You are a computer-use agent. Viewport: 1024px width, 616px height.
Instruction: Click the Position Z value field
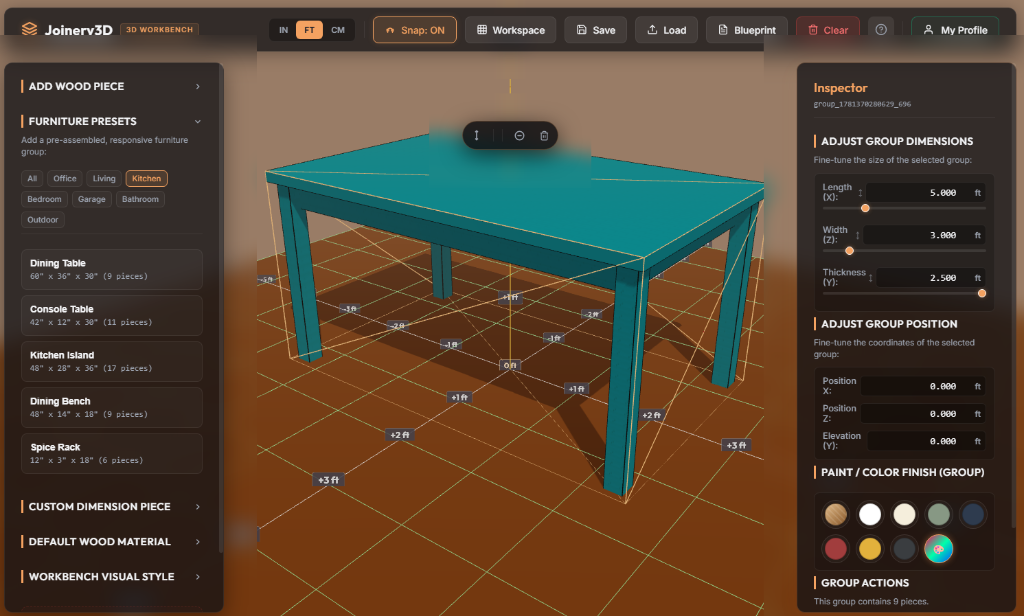[923, 414]
